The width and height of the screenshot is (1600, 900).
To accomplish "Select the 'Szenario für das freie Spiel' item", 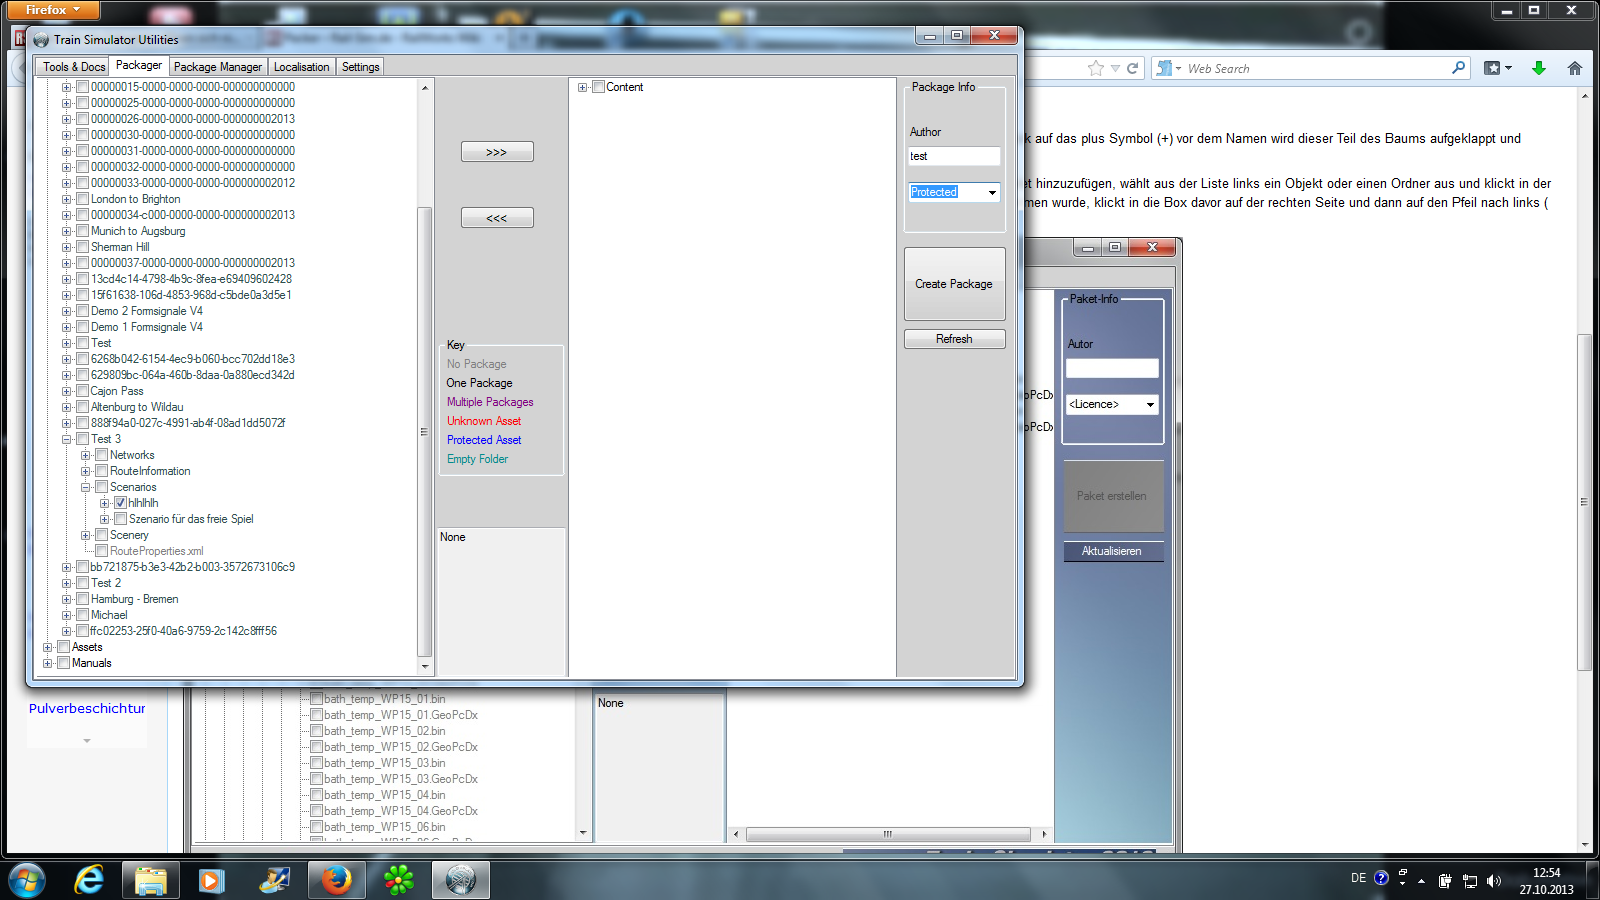I will coord(191,519).
